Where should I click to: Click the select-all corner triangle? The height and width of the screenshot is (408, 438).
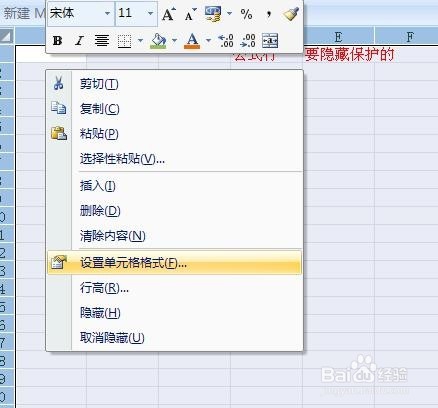pyautogui.click(x=7, y=36)
